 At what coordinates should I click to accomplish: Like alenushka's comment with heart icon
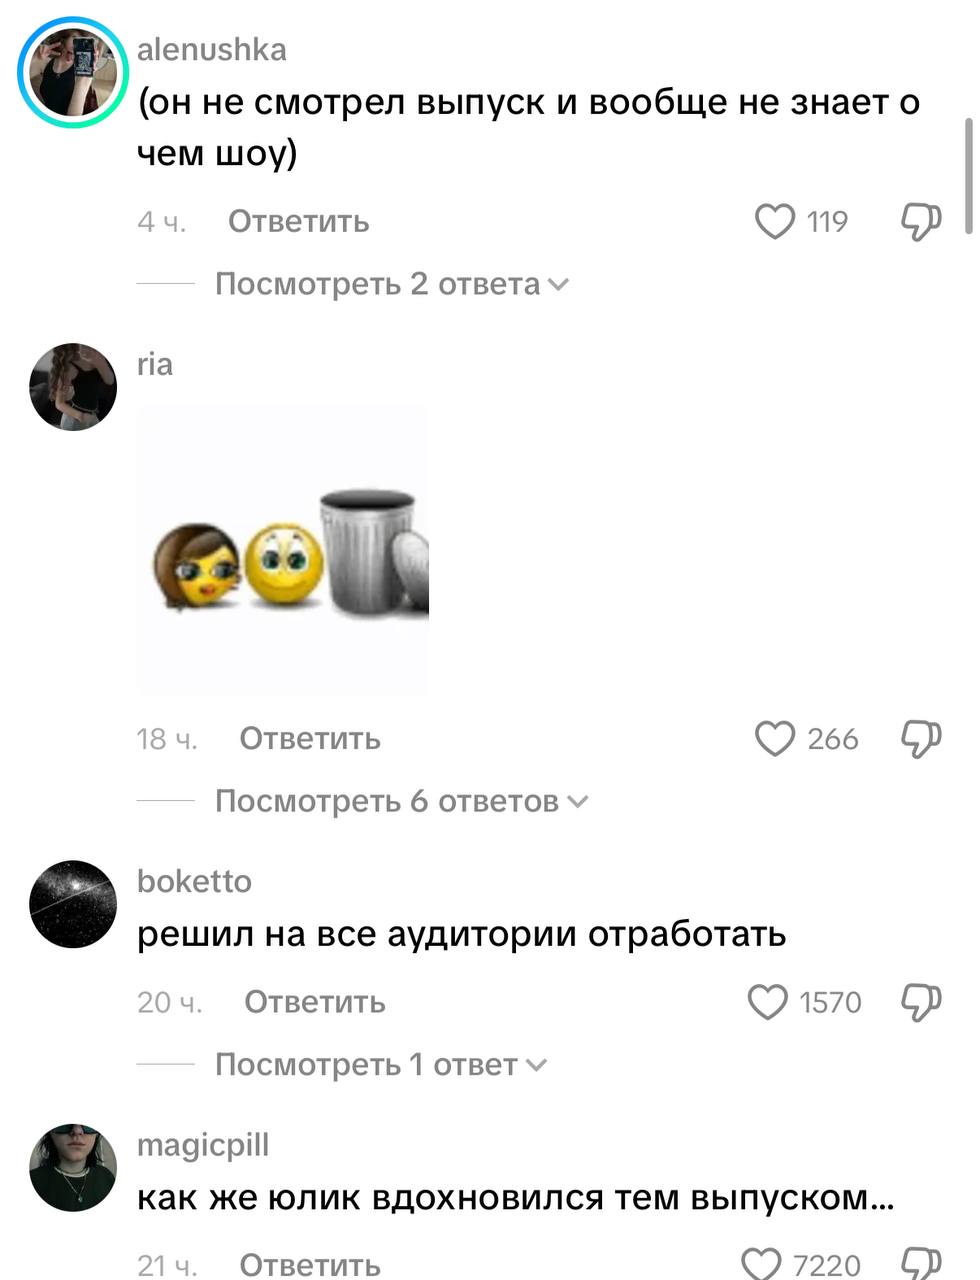click(x=775, y=222)
